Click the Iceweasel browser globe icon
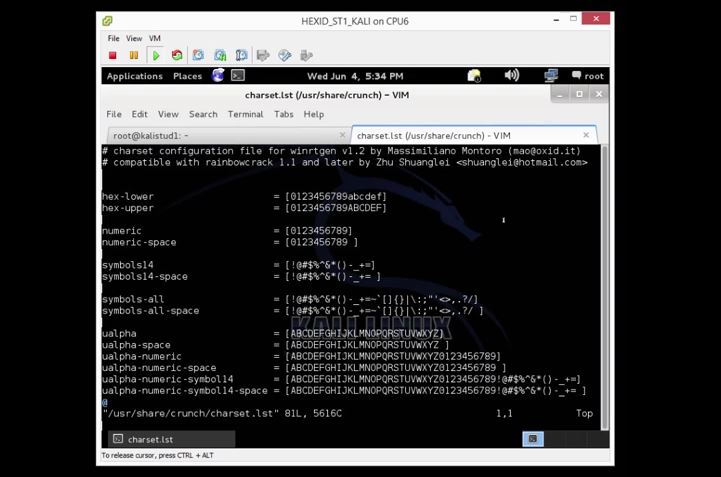Screen dimensions: 721x477 pos(218,75)
